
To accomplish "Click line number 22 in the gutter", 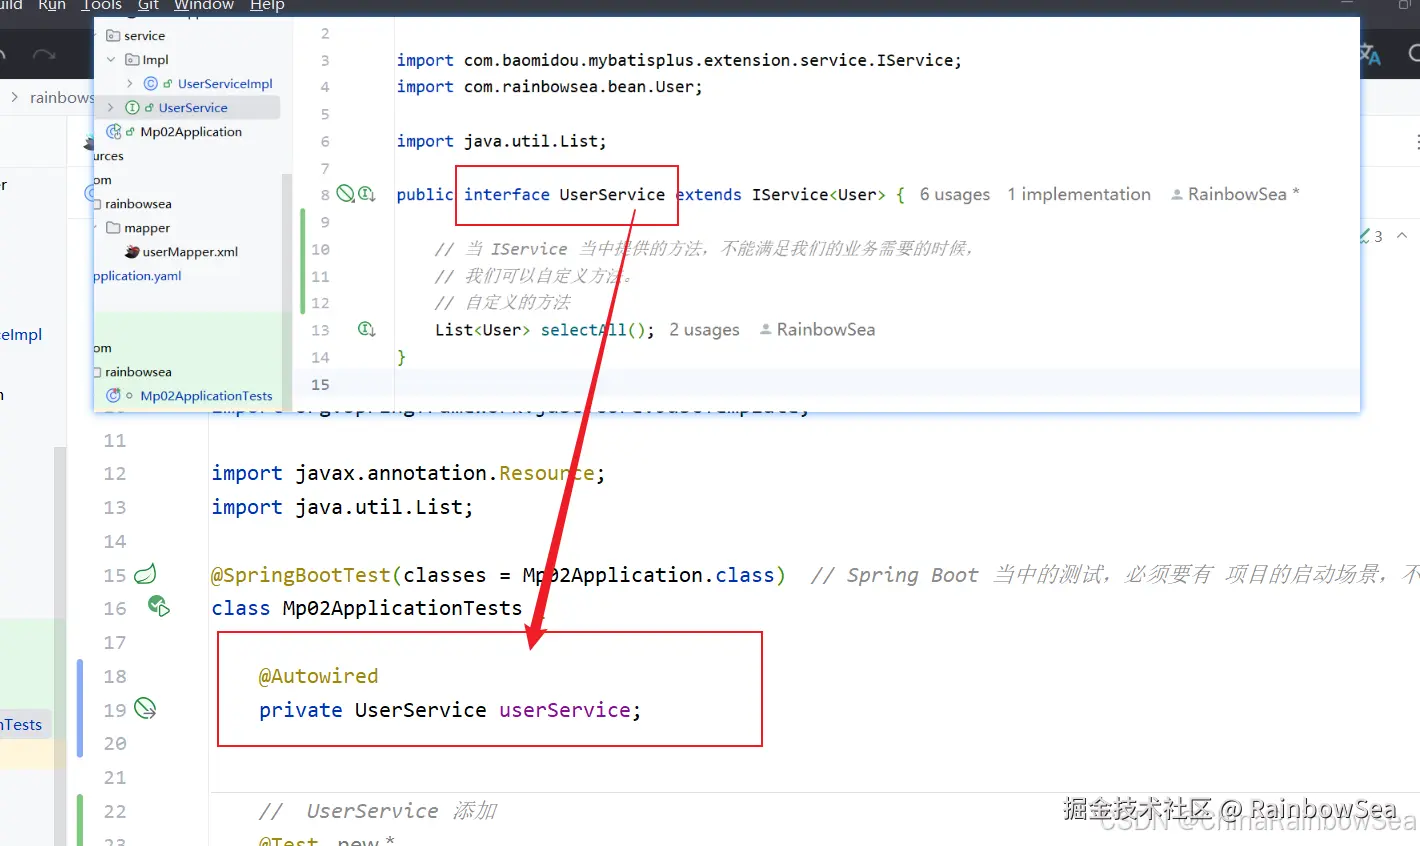I will [x=115, y=811].
